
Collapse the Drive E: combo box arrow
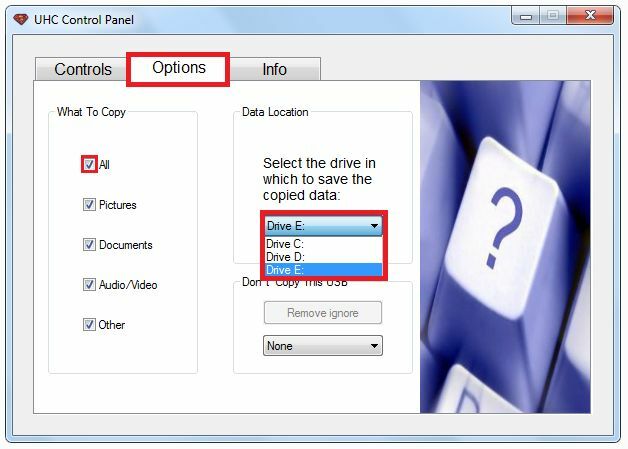[x=374, y=226]
